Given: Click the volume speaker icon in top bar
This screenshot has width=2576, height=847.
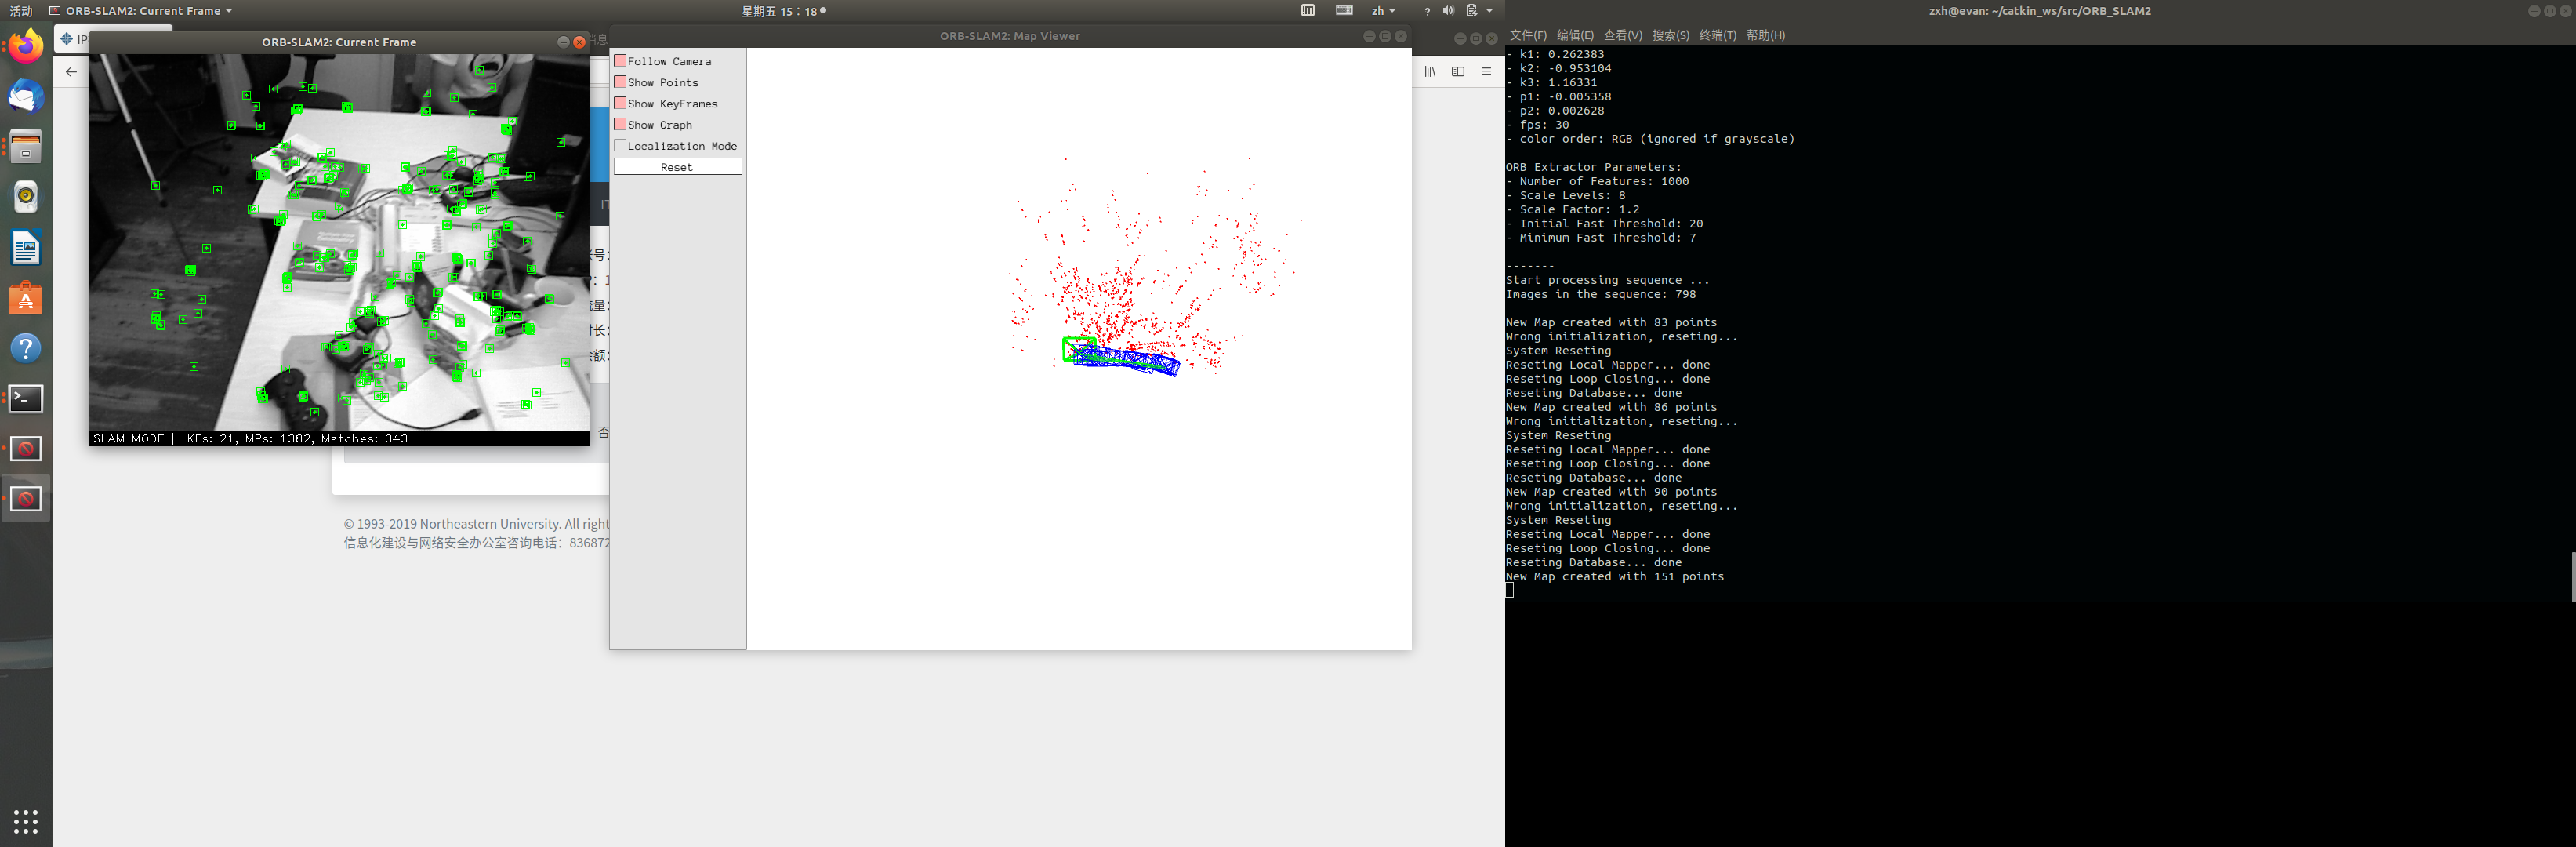Looking at the screenshot, I should [x=1448, y=11].
